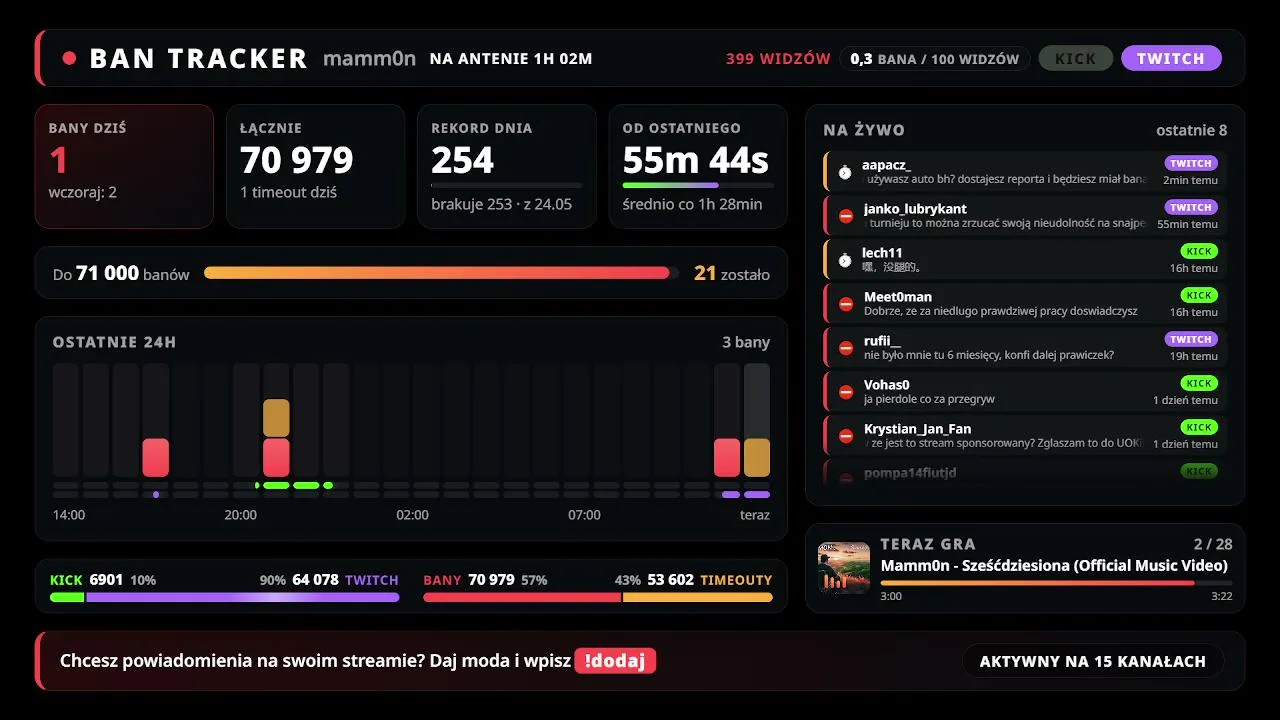Click the song title Mamm0n - Sześćdziesiona
The image size is (1280, 720).
1054,566
